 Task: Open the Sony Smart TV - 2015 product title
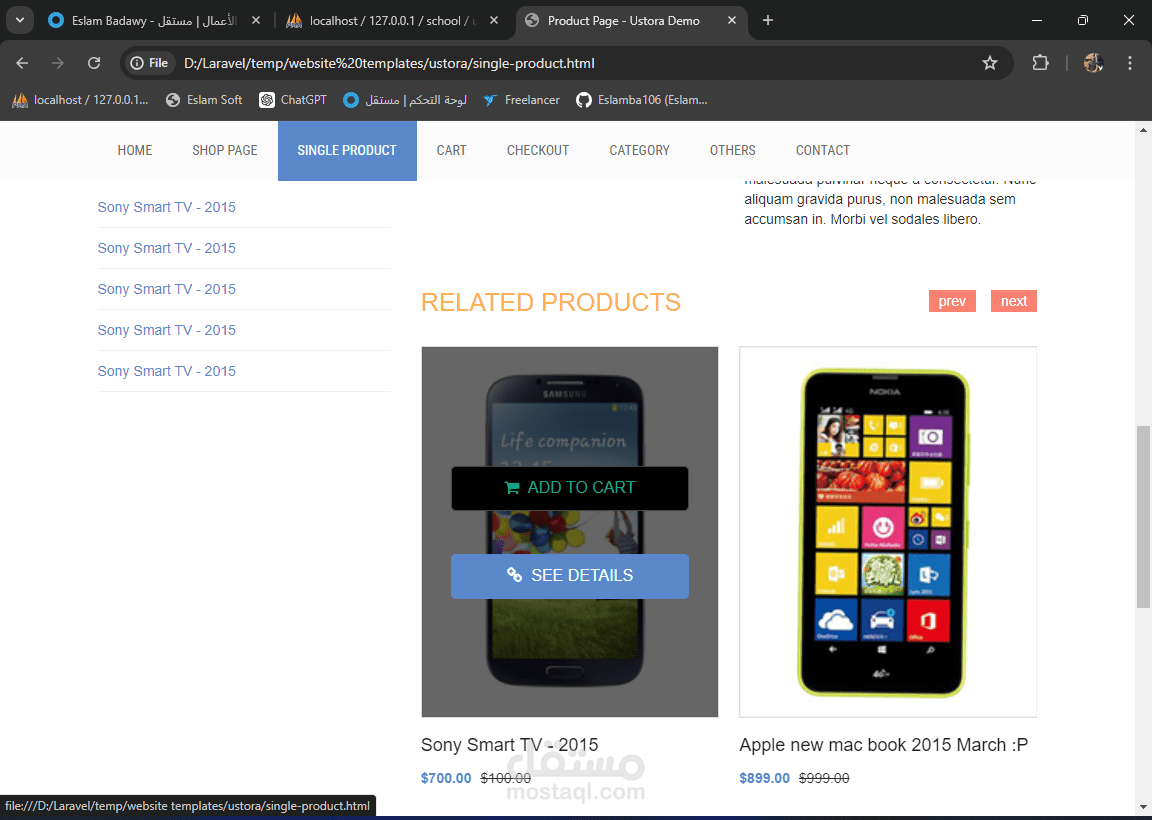pos(510,745)
